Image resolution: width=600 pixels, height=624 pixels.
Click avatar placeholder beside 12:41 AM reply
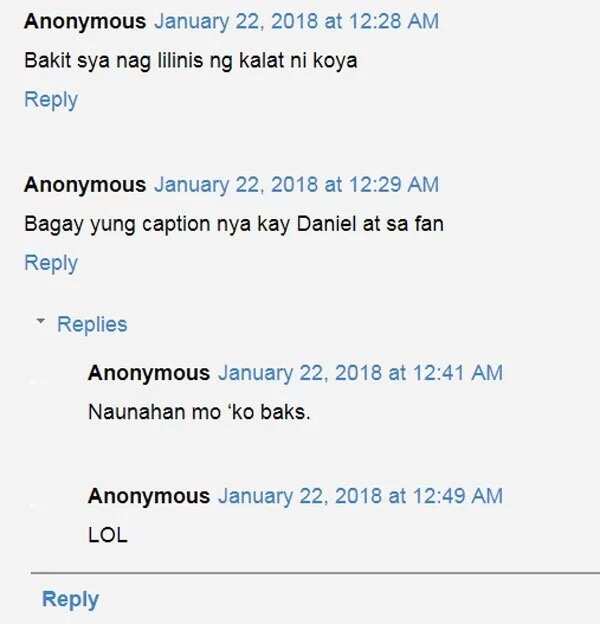[x=37, y=381]
